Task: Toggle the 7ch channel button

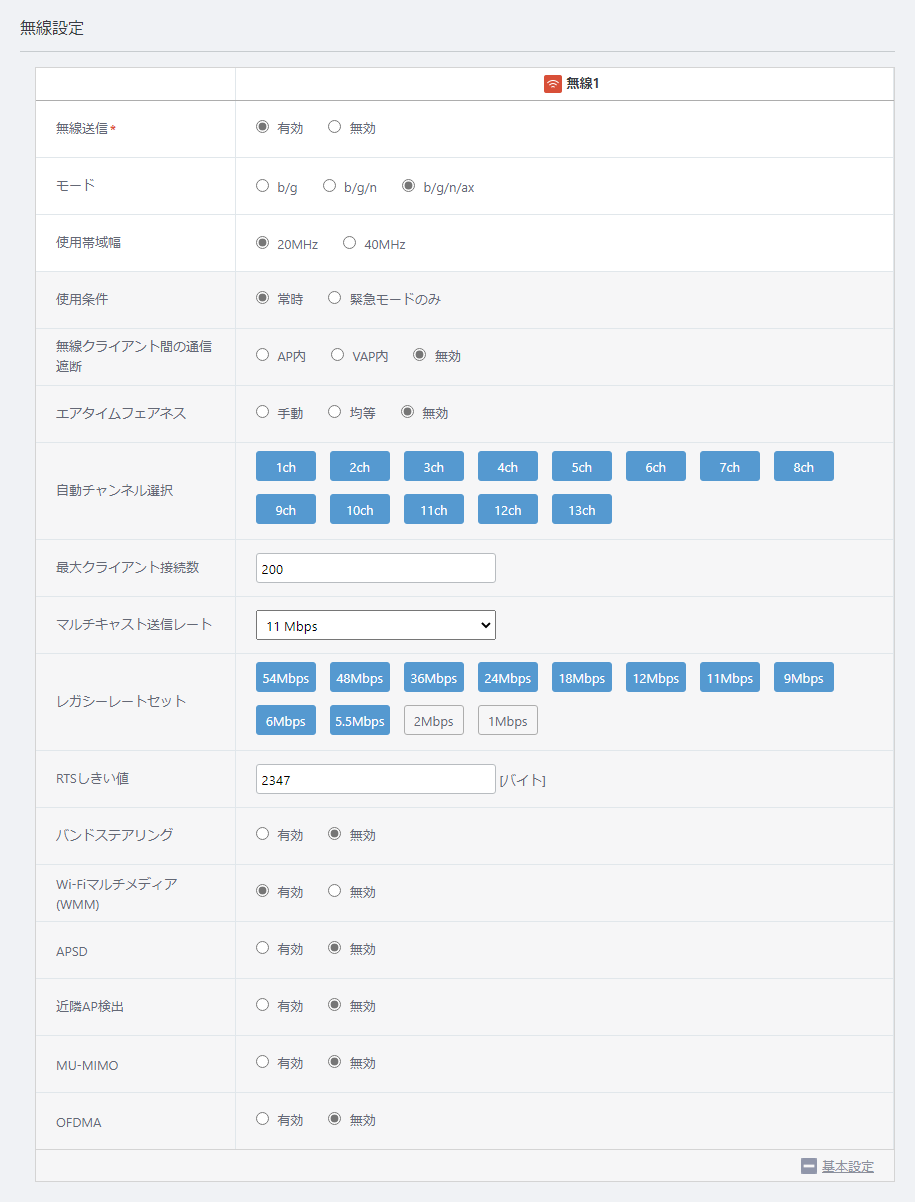Action: click(730, 467)
